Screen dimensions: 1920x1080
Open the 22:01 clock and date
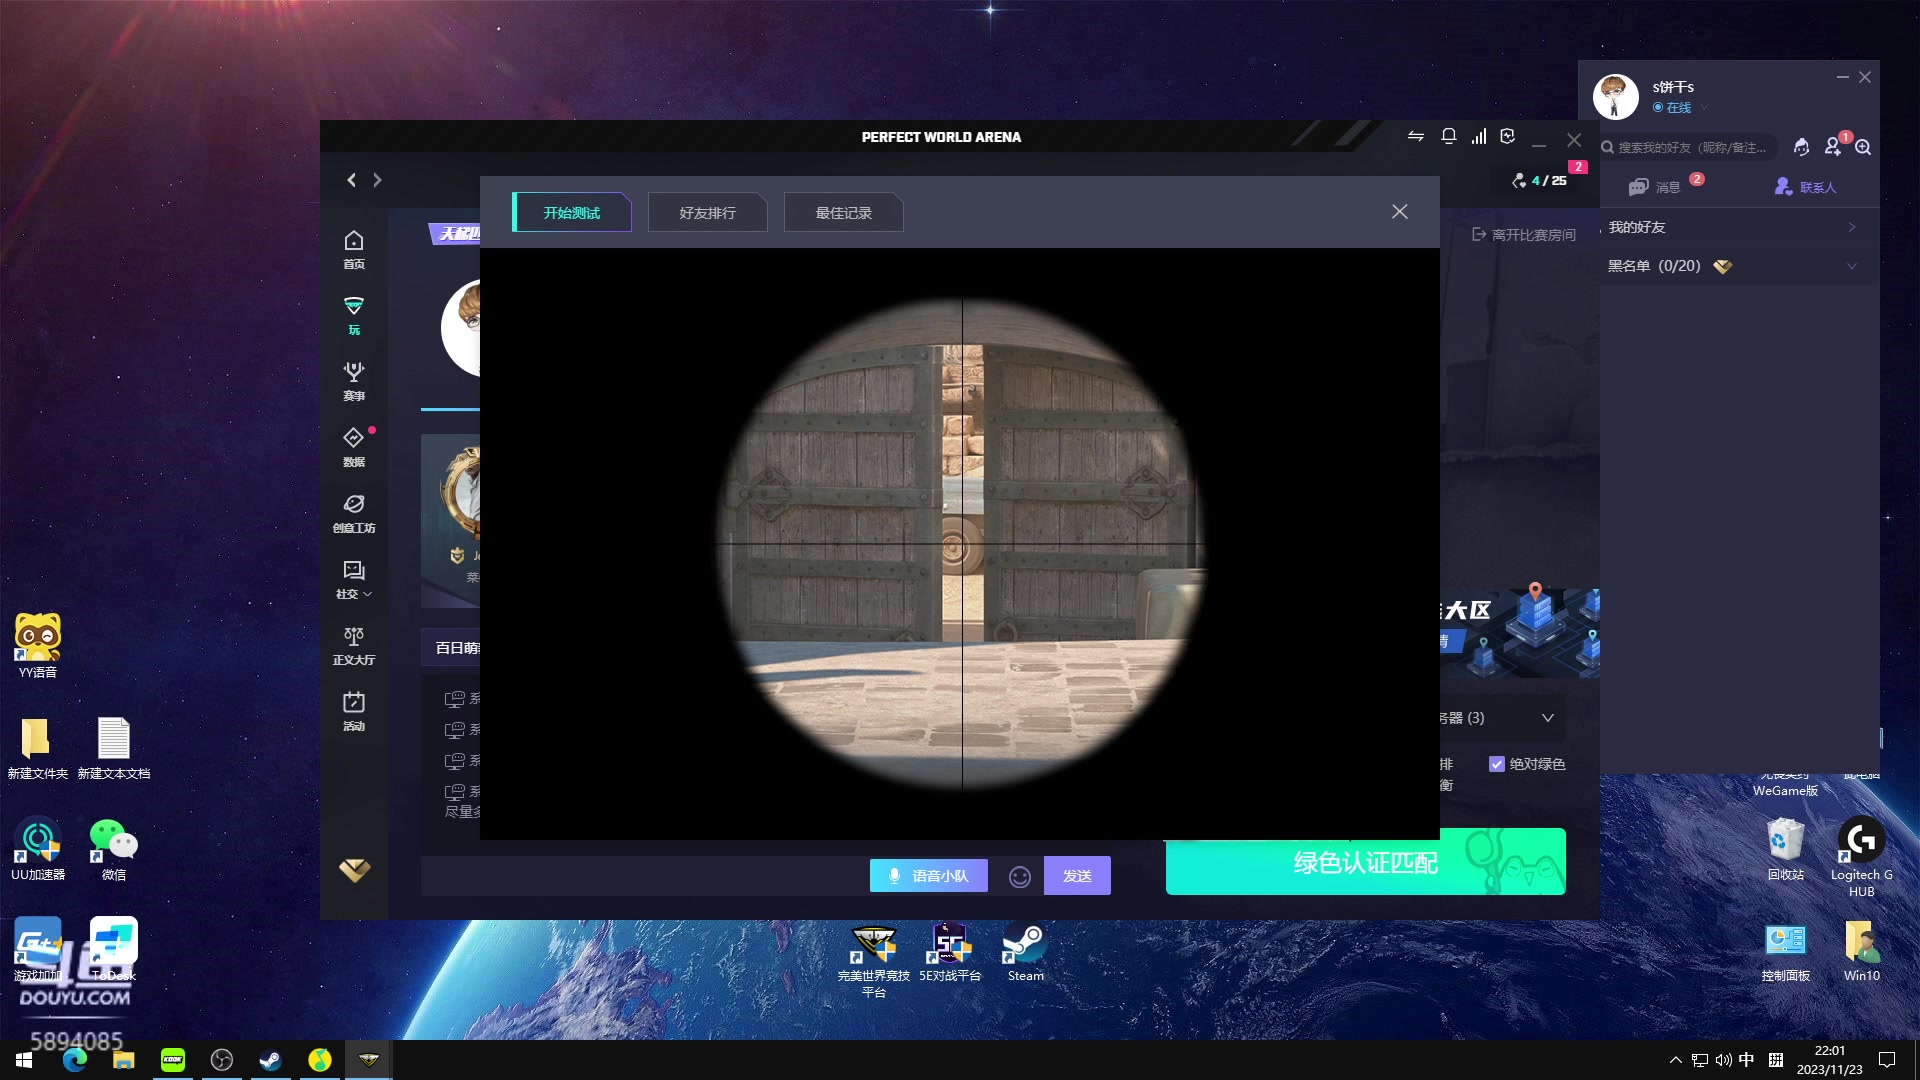point(1829,1060)
